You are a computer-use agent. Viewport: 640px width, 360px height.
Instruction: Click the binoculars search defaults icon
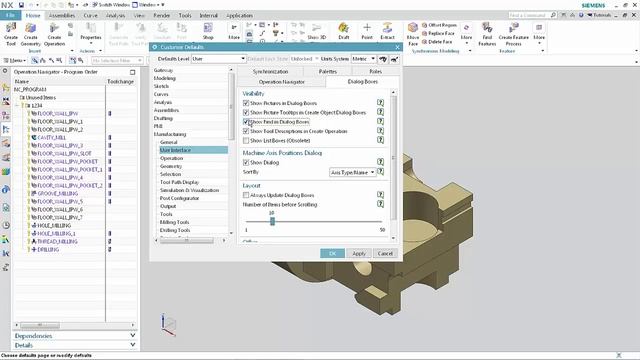383,59
